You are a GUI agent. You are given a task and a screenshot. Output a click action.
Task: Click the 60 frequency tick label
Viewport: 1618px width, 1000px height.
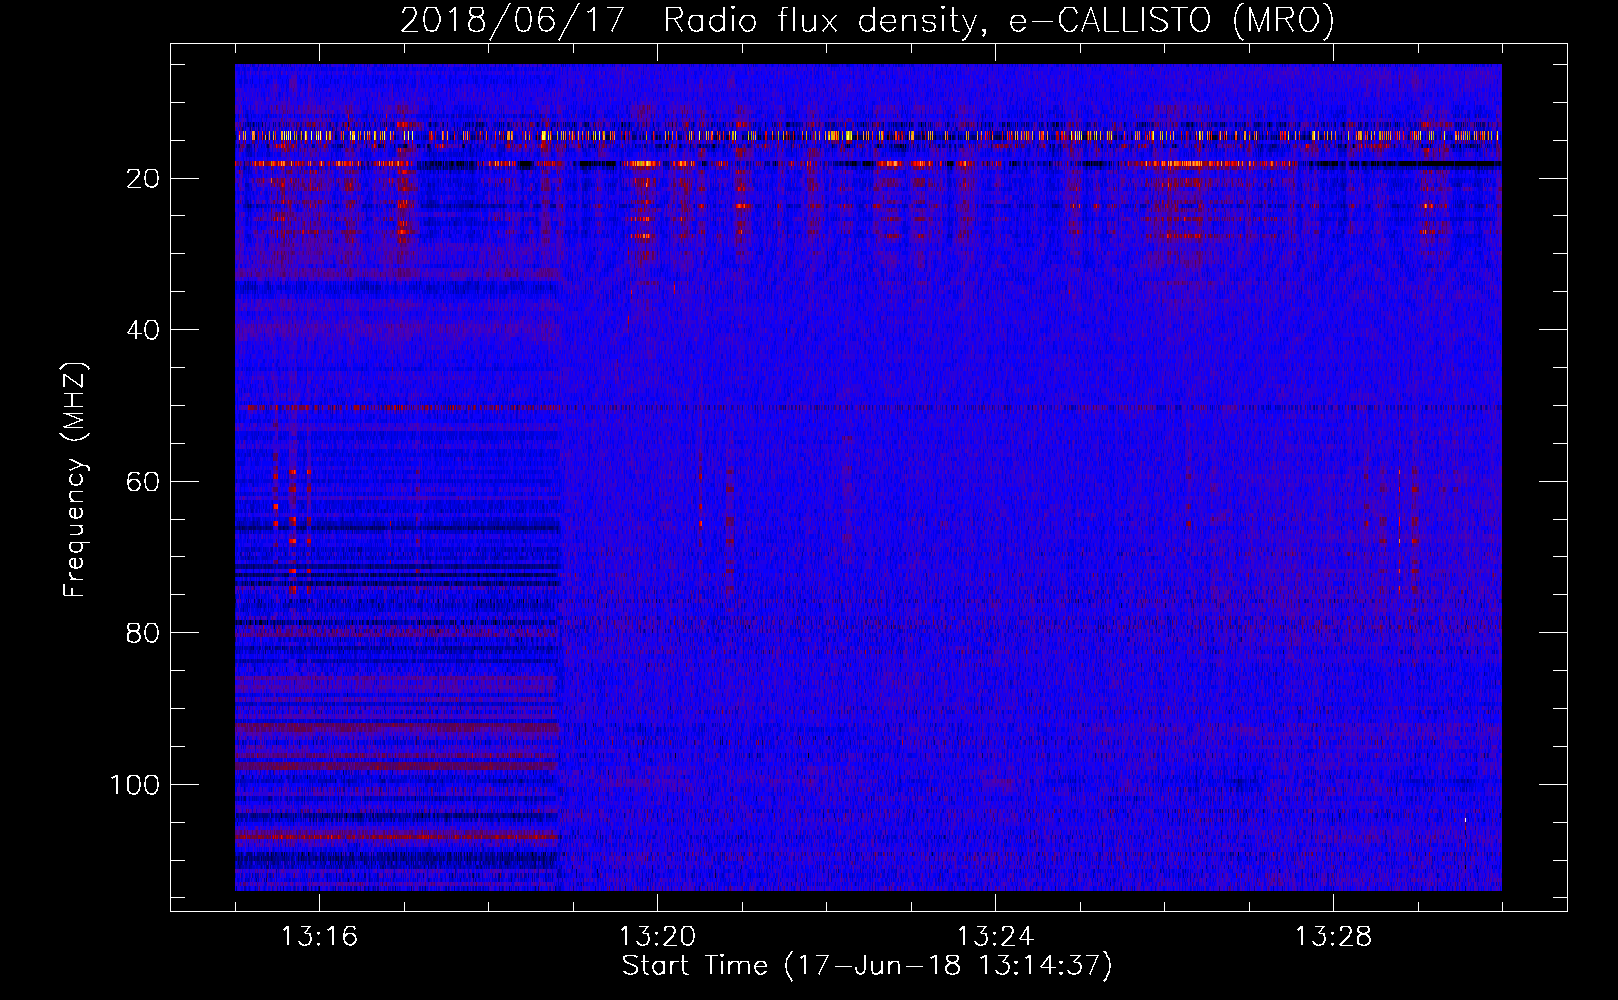tap(143, 482)
